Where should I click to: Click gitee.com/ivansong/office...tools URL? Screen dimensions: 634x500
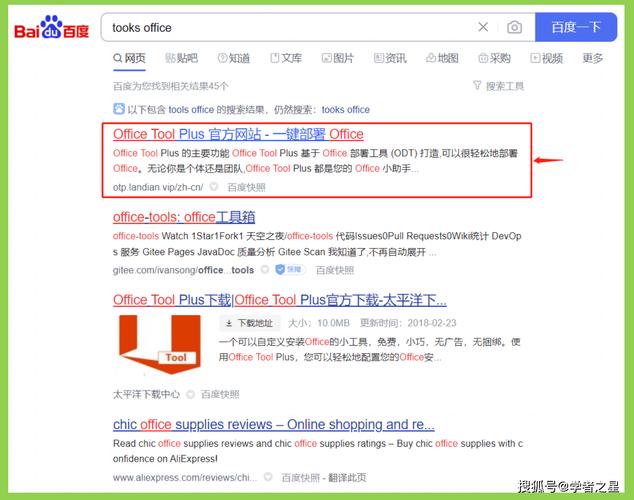pyautogui.click(x=183, y=270)
